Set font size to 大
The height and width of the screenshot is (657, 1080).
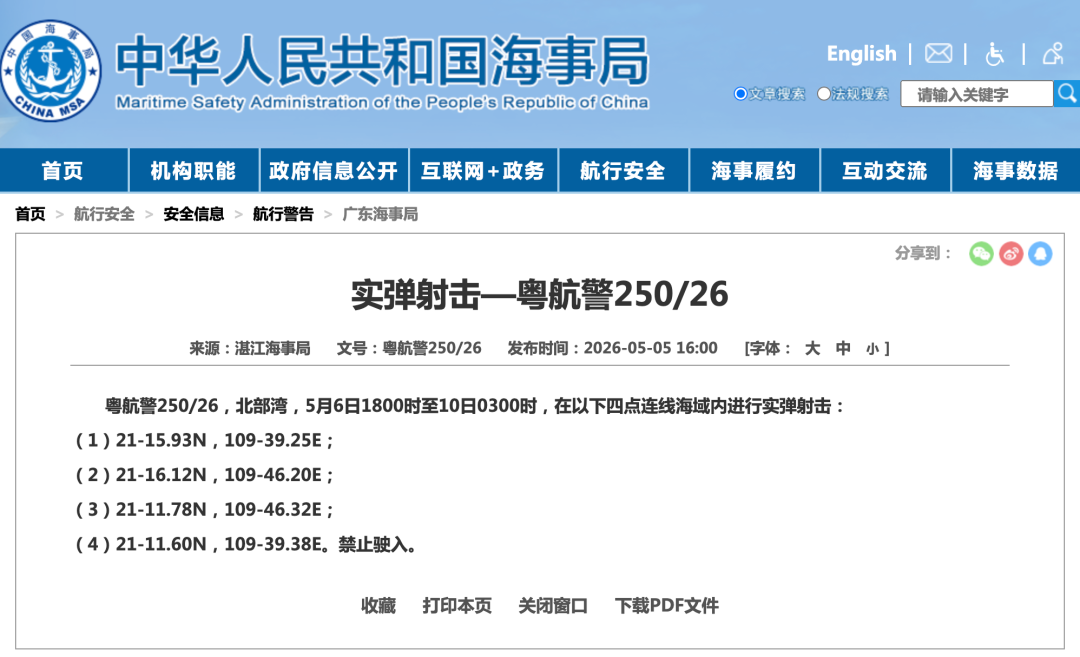click(x=813, y=348)
